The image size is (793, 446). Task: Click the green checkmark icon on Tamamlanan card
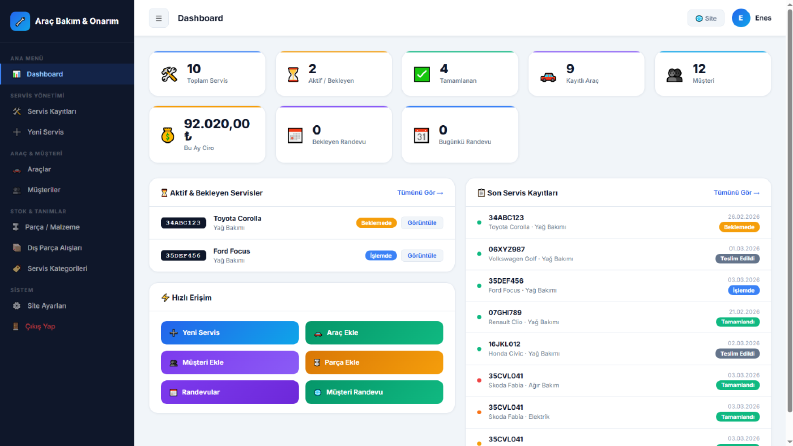422,74
